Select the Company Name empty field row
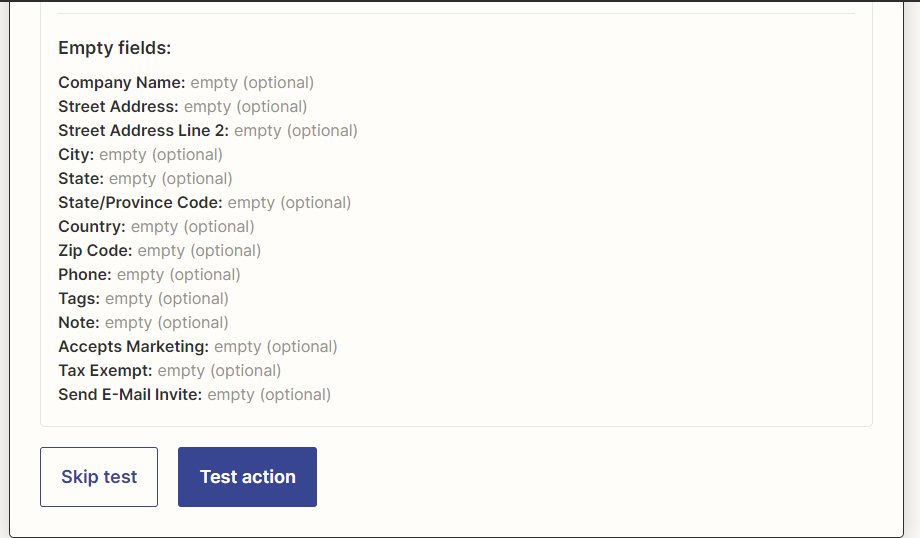The width and height of the screenshot is (920, 538). (186, 83)
